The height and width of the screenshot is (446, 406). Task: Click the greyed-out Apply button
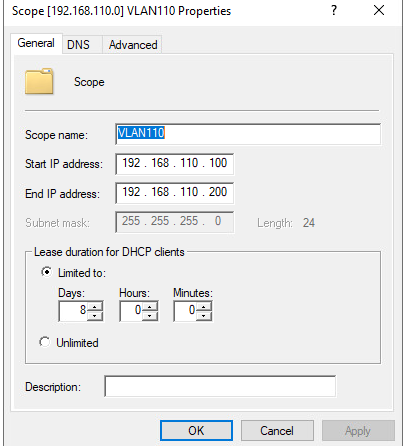(x=358, y=431)
